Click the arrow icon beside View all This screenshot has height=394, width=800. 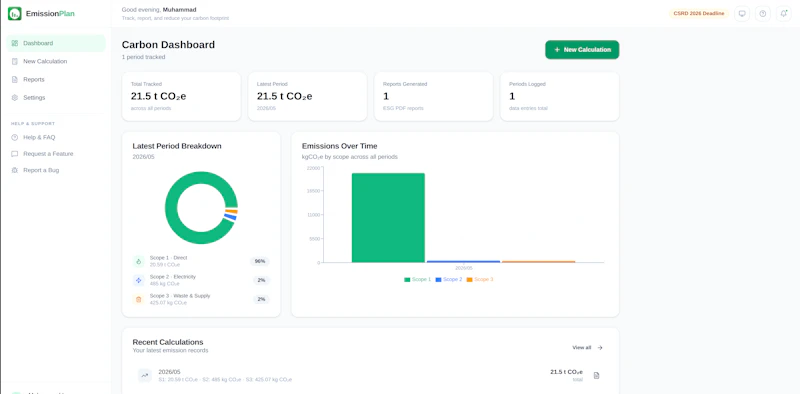click(x=600, y=348)
